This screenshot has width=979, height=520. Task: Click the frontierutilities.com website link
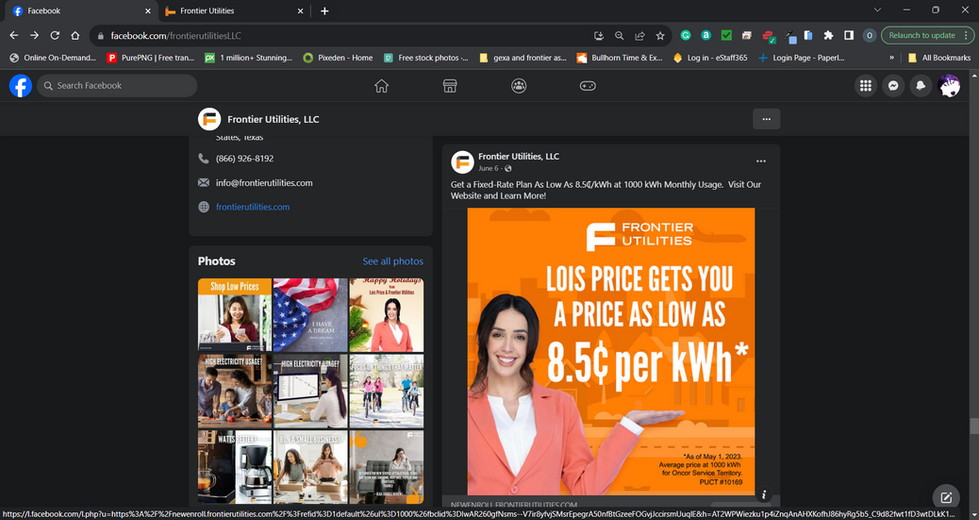(252, 207)
